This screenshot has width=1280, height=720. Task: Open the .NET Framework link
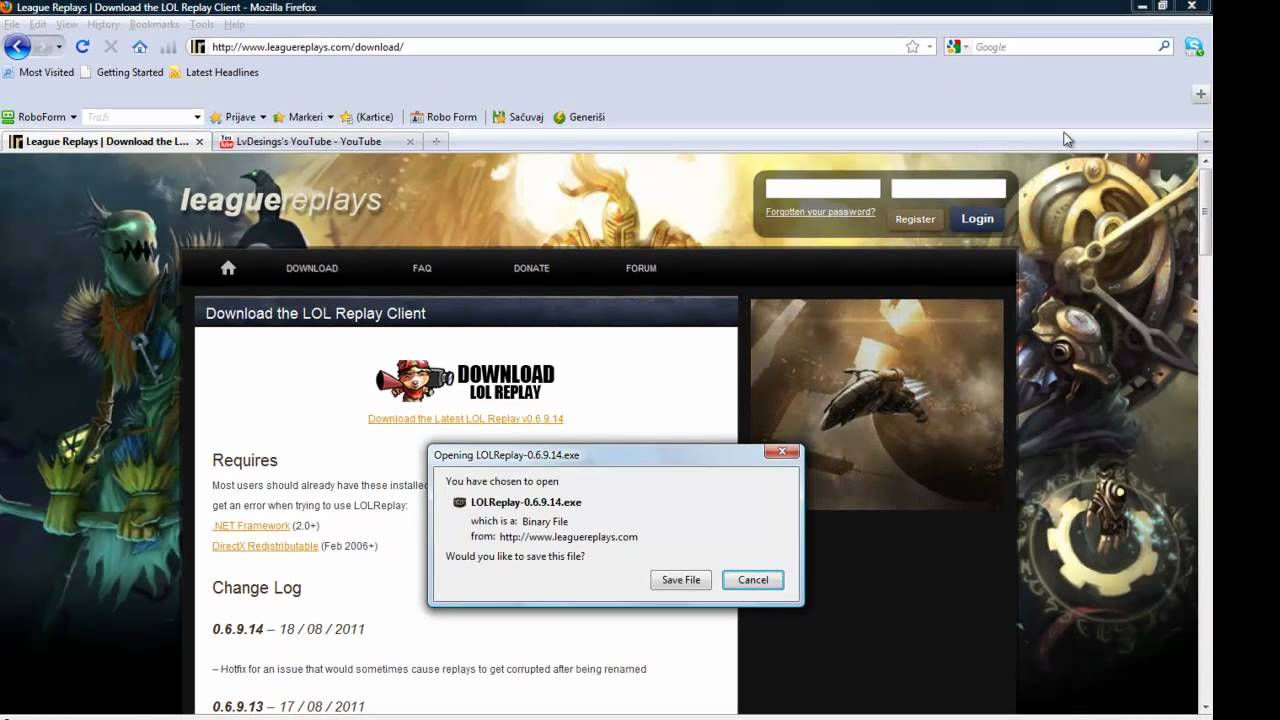pyautogui.click(x=251, y=525)
